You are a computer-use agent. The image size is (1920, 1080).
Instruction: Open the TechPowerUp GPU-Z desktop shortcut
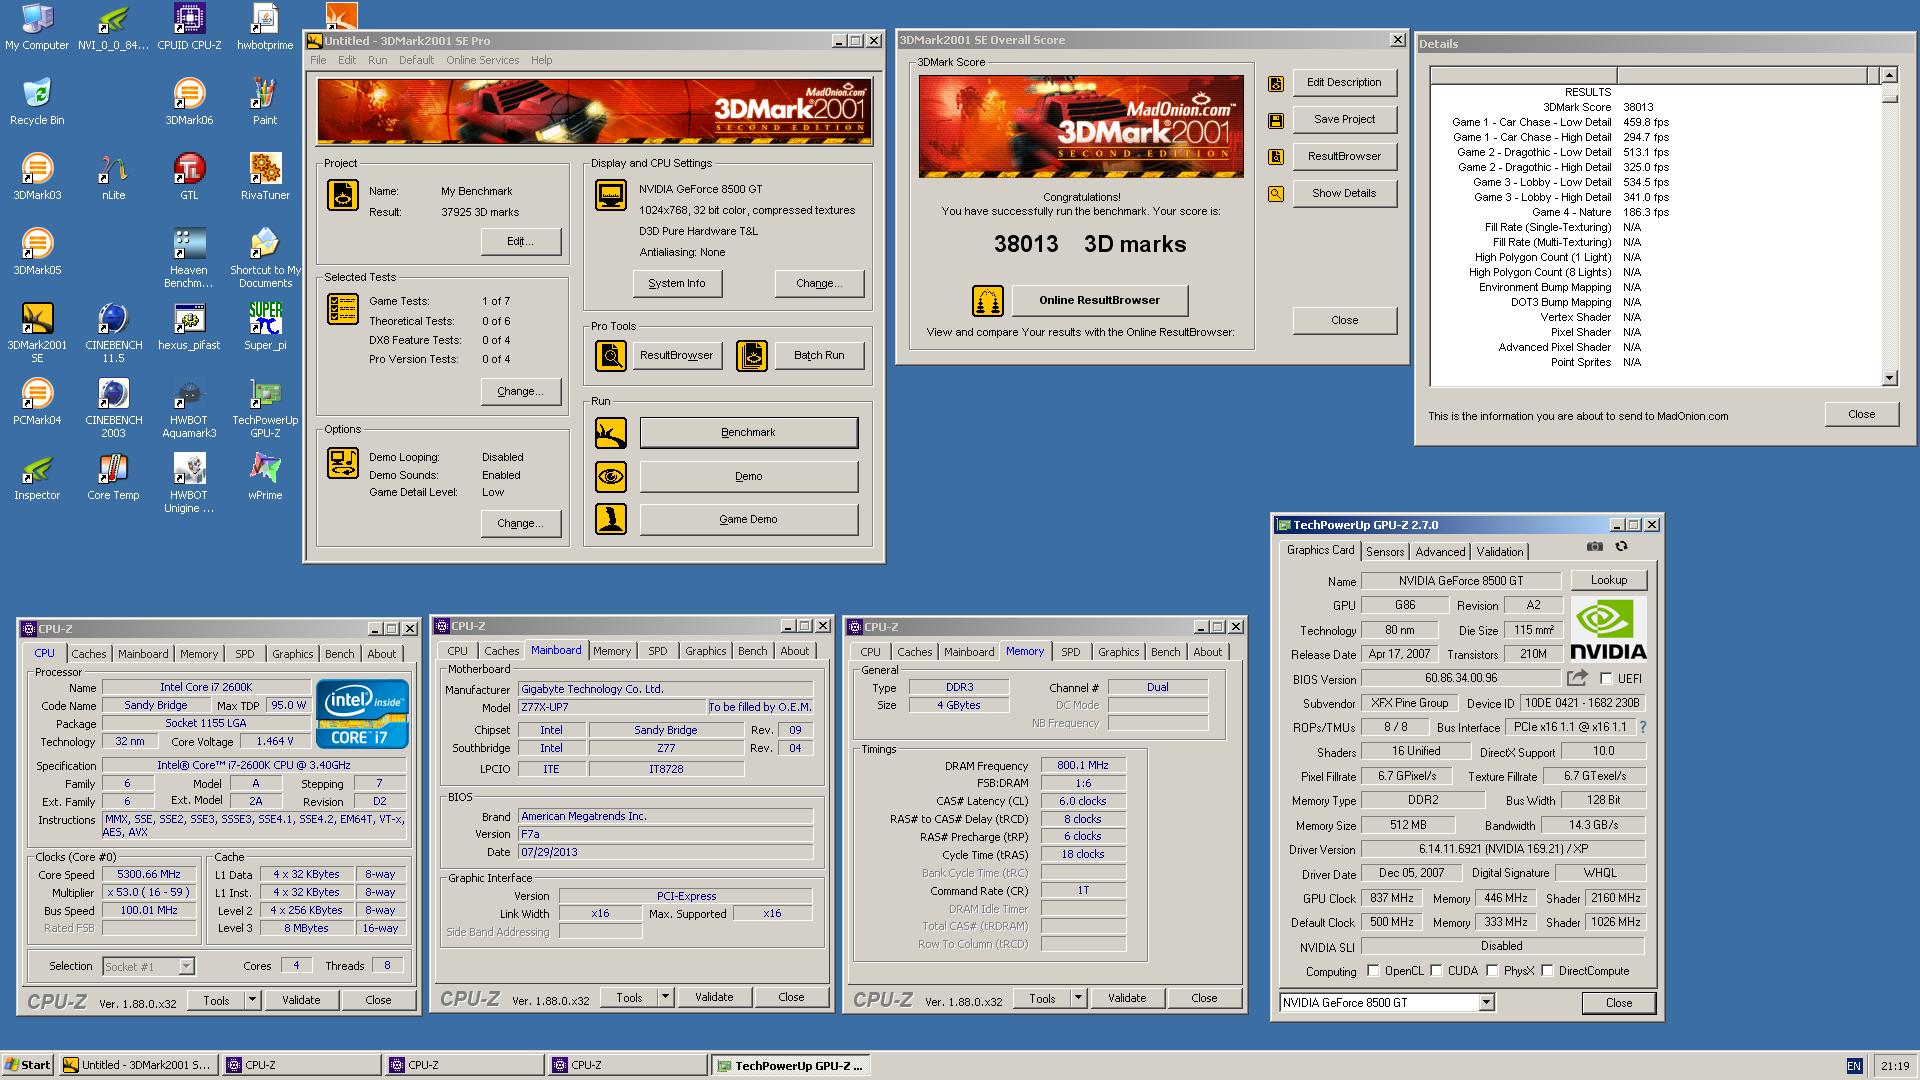point(265,408)
